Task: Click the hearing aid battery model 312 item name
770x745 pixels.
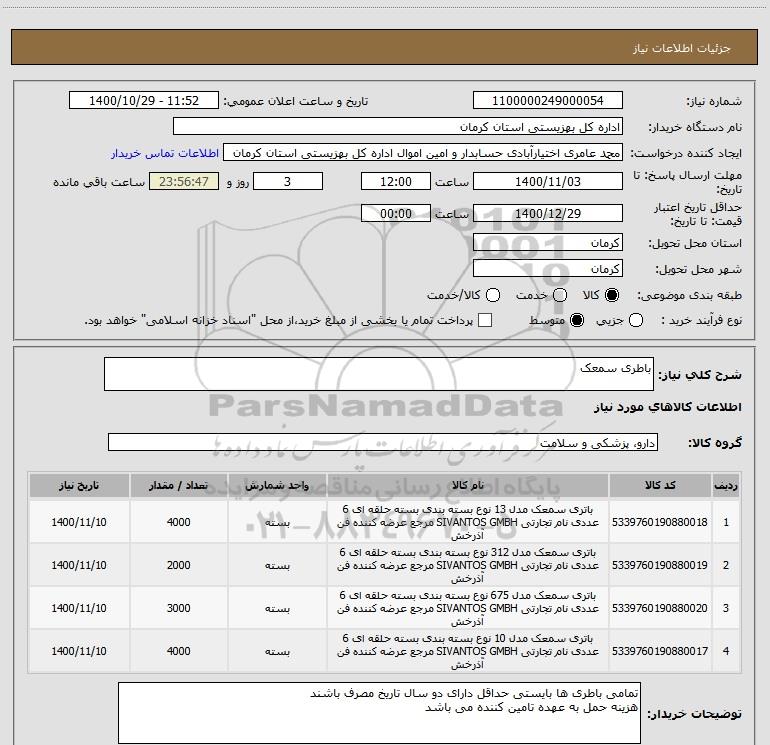Action: coord(468,565)
